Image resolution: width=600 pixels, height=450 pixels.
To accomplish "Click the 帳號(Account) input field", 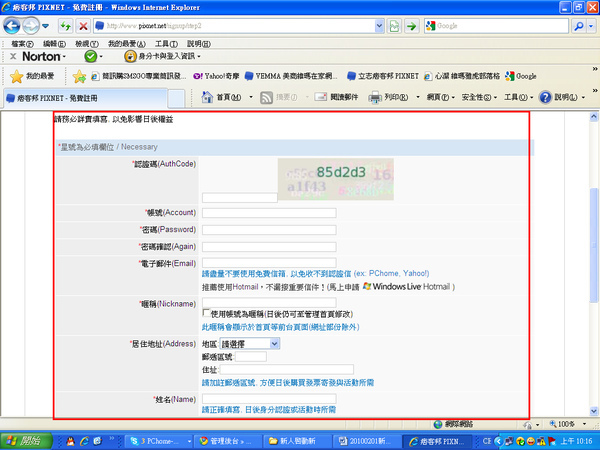I will point(269,213).
